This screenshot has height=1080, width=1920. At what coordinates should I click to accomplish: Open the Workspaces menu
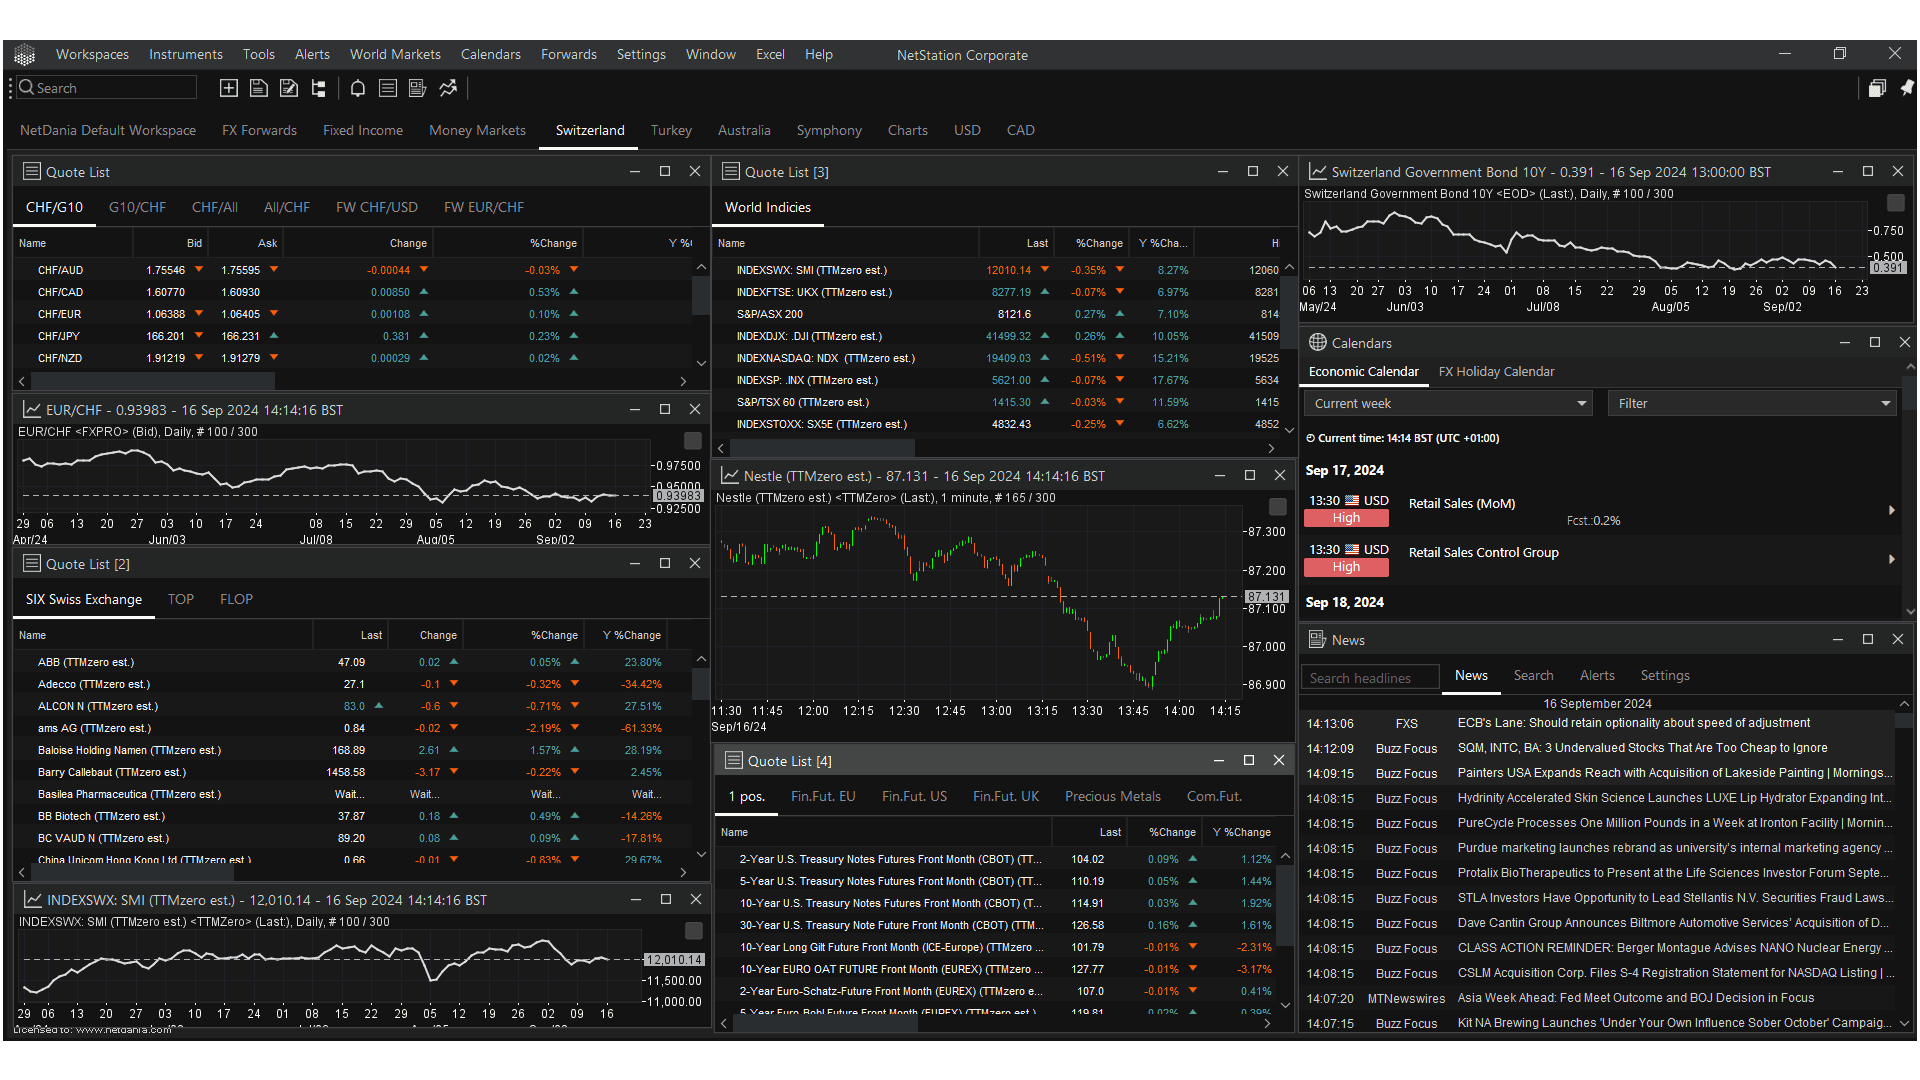point(92,54)
